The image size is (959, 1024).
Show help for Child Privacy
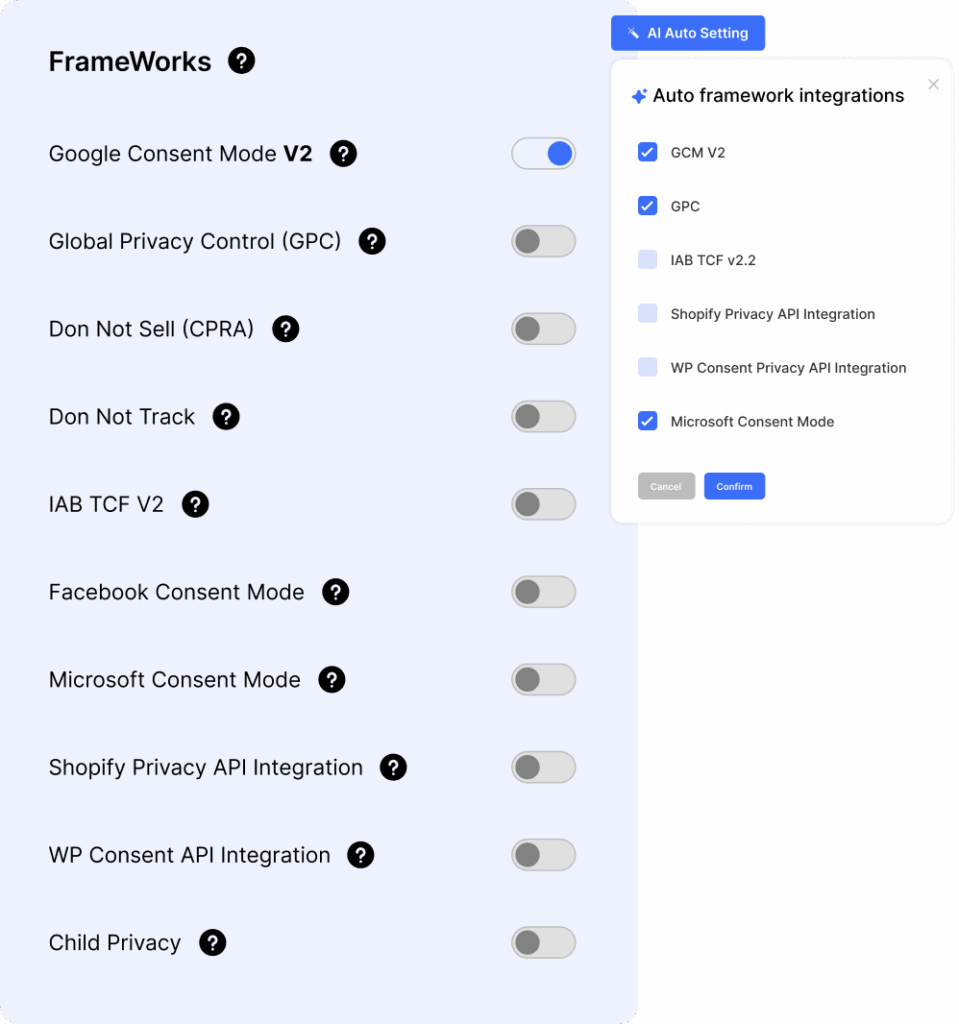click(212, 943)
